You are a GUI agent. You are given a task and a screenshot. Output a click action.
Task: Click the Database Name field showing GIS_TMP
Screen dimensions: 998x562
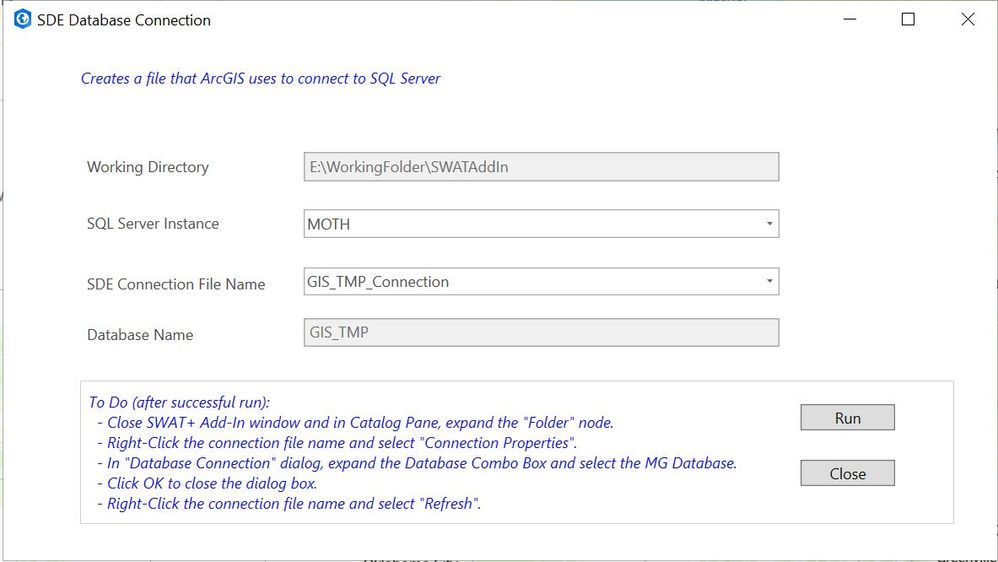pyautogui.click(x=540, y=333)
